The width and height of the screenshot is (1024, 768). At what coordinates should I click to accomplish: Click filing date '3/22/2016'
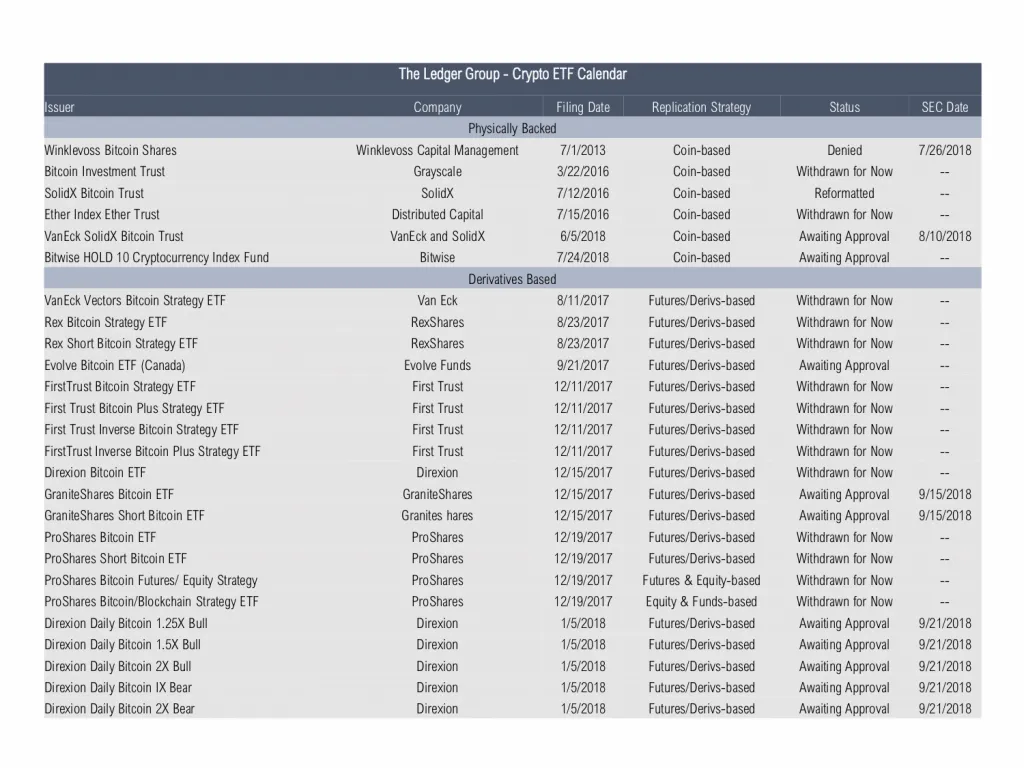tap(583, 172)
